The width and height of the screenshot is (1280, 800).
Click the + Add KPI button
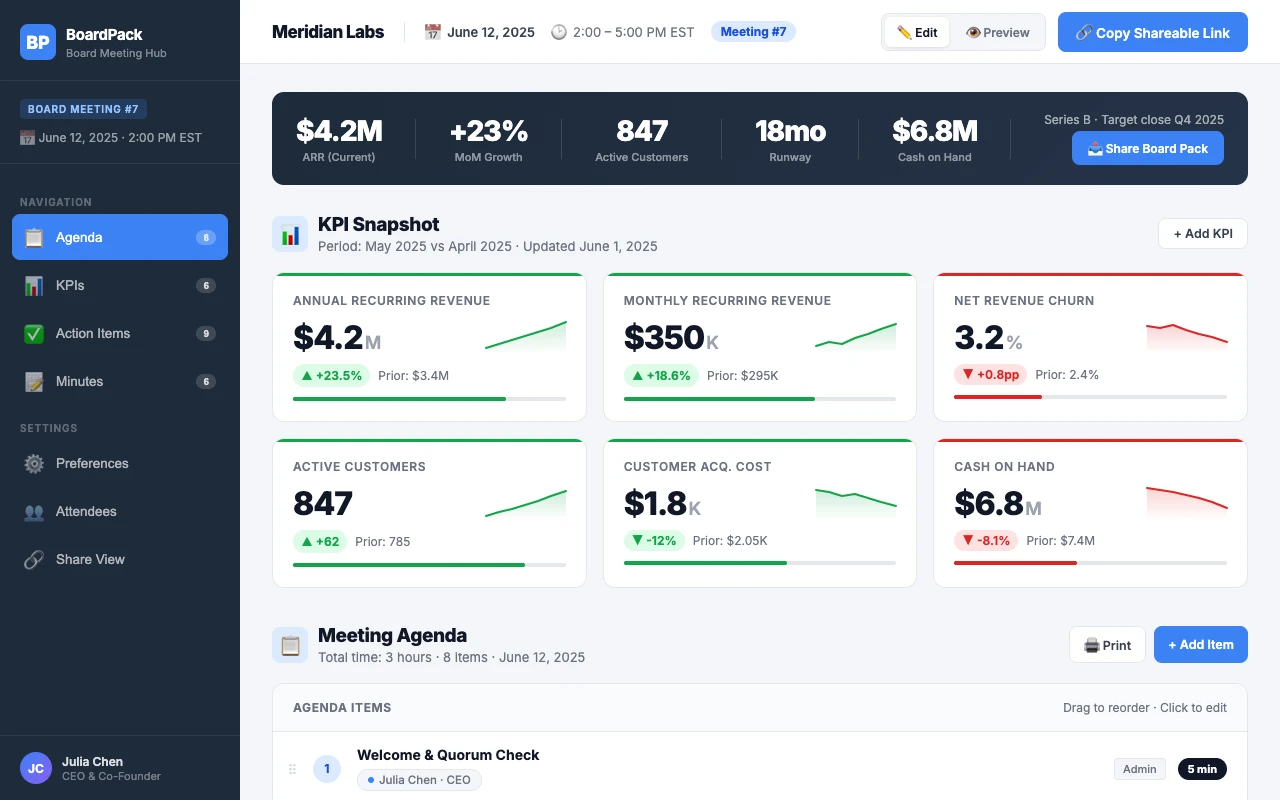(1202, 233)
